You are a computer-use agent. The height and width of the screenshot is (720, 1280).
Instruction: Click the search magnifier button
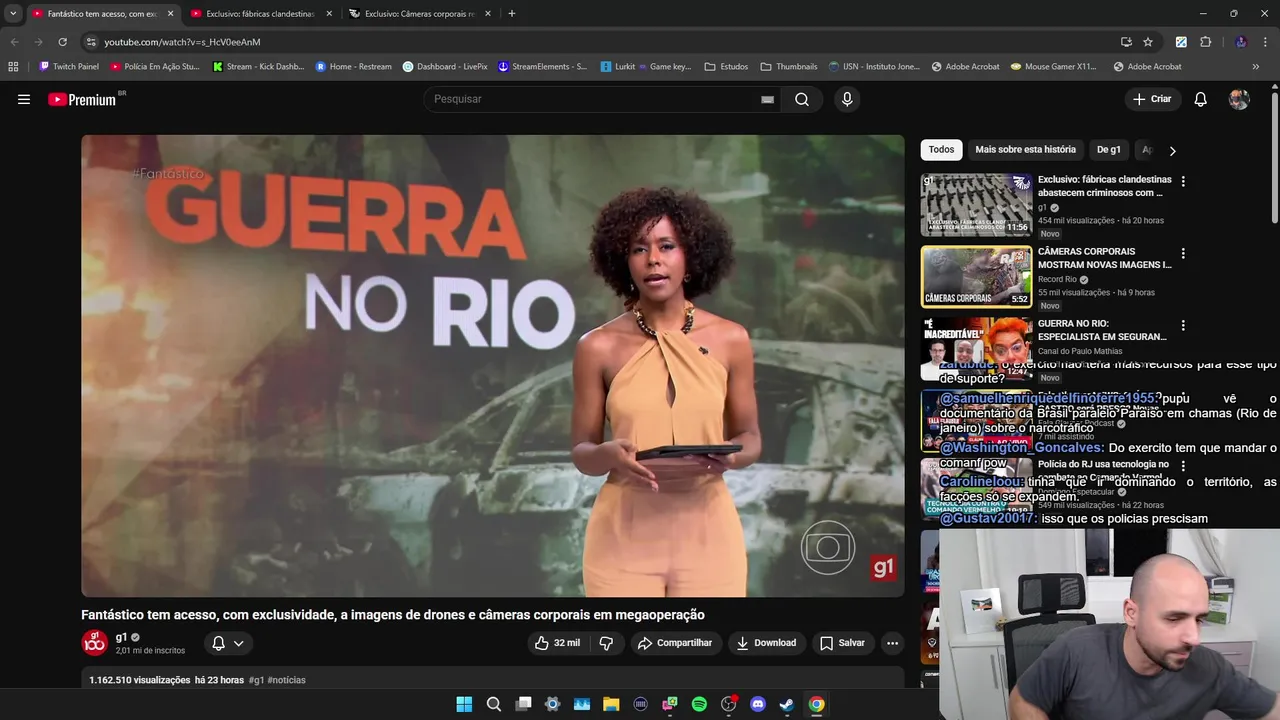tap(802, 99)
